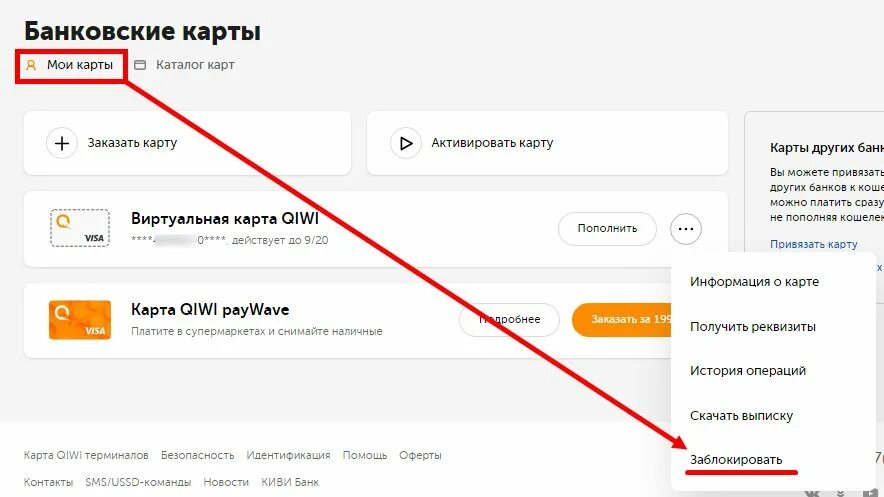Click the КИВИ Банк footer link

pos(290,482)
